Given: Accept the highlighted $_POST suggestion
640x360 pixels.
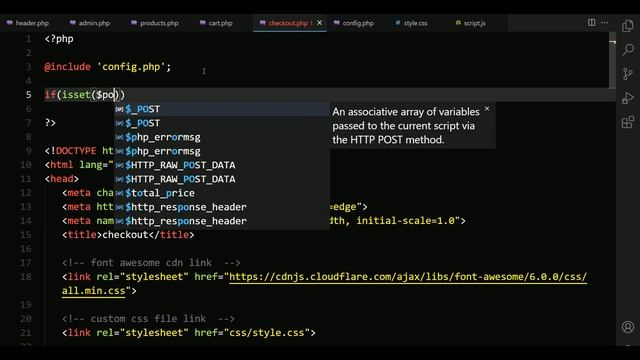Looking at the screenshot, I should point(222,109).
